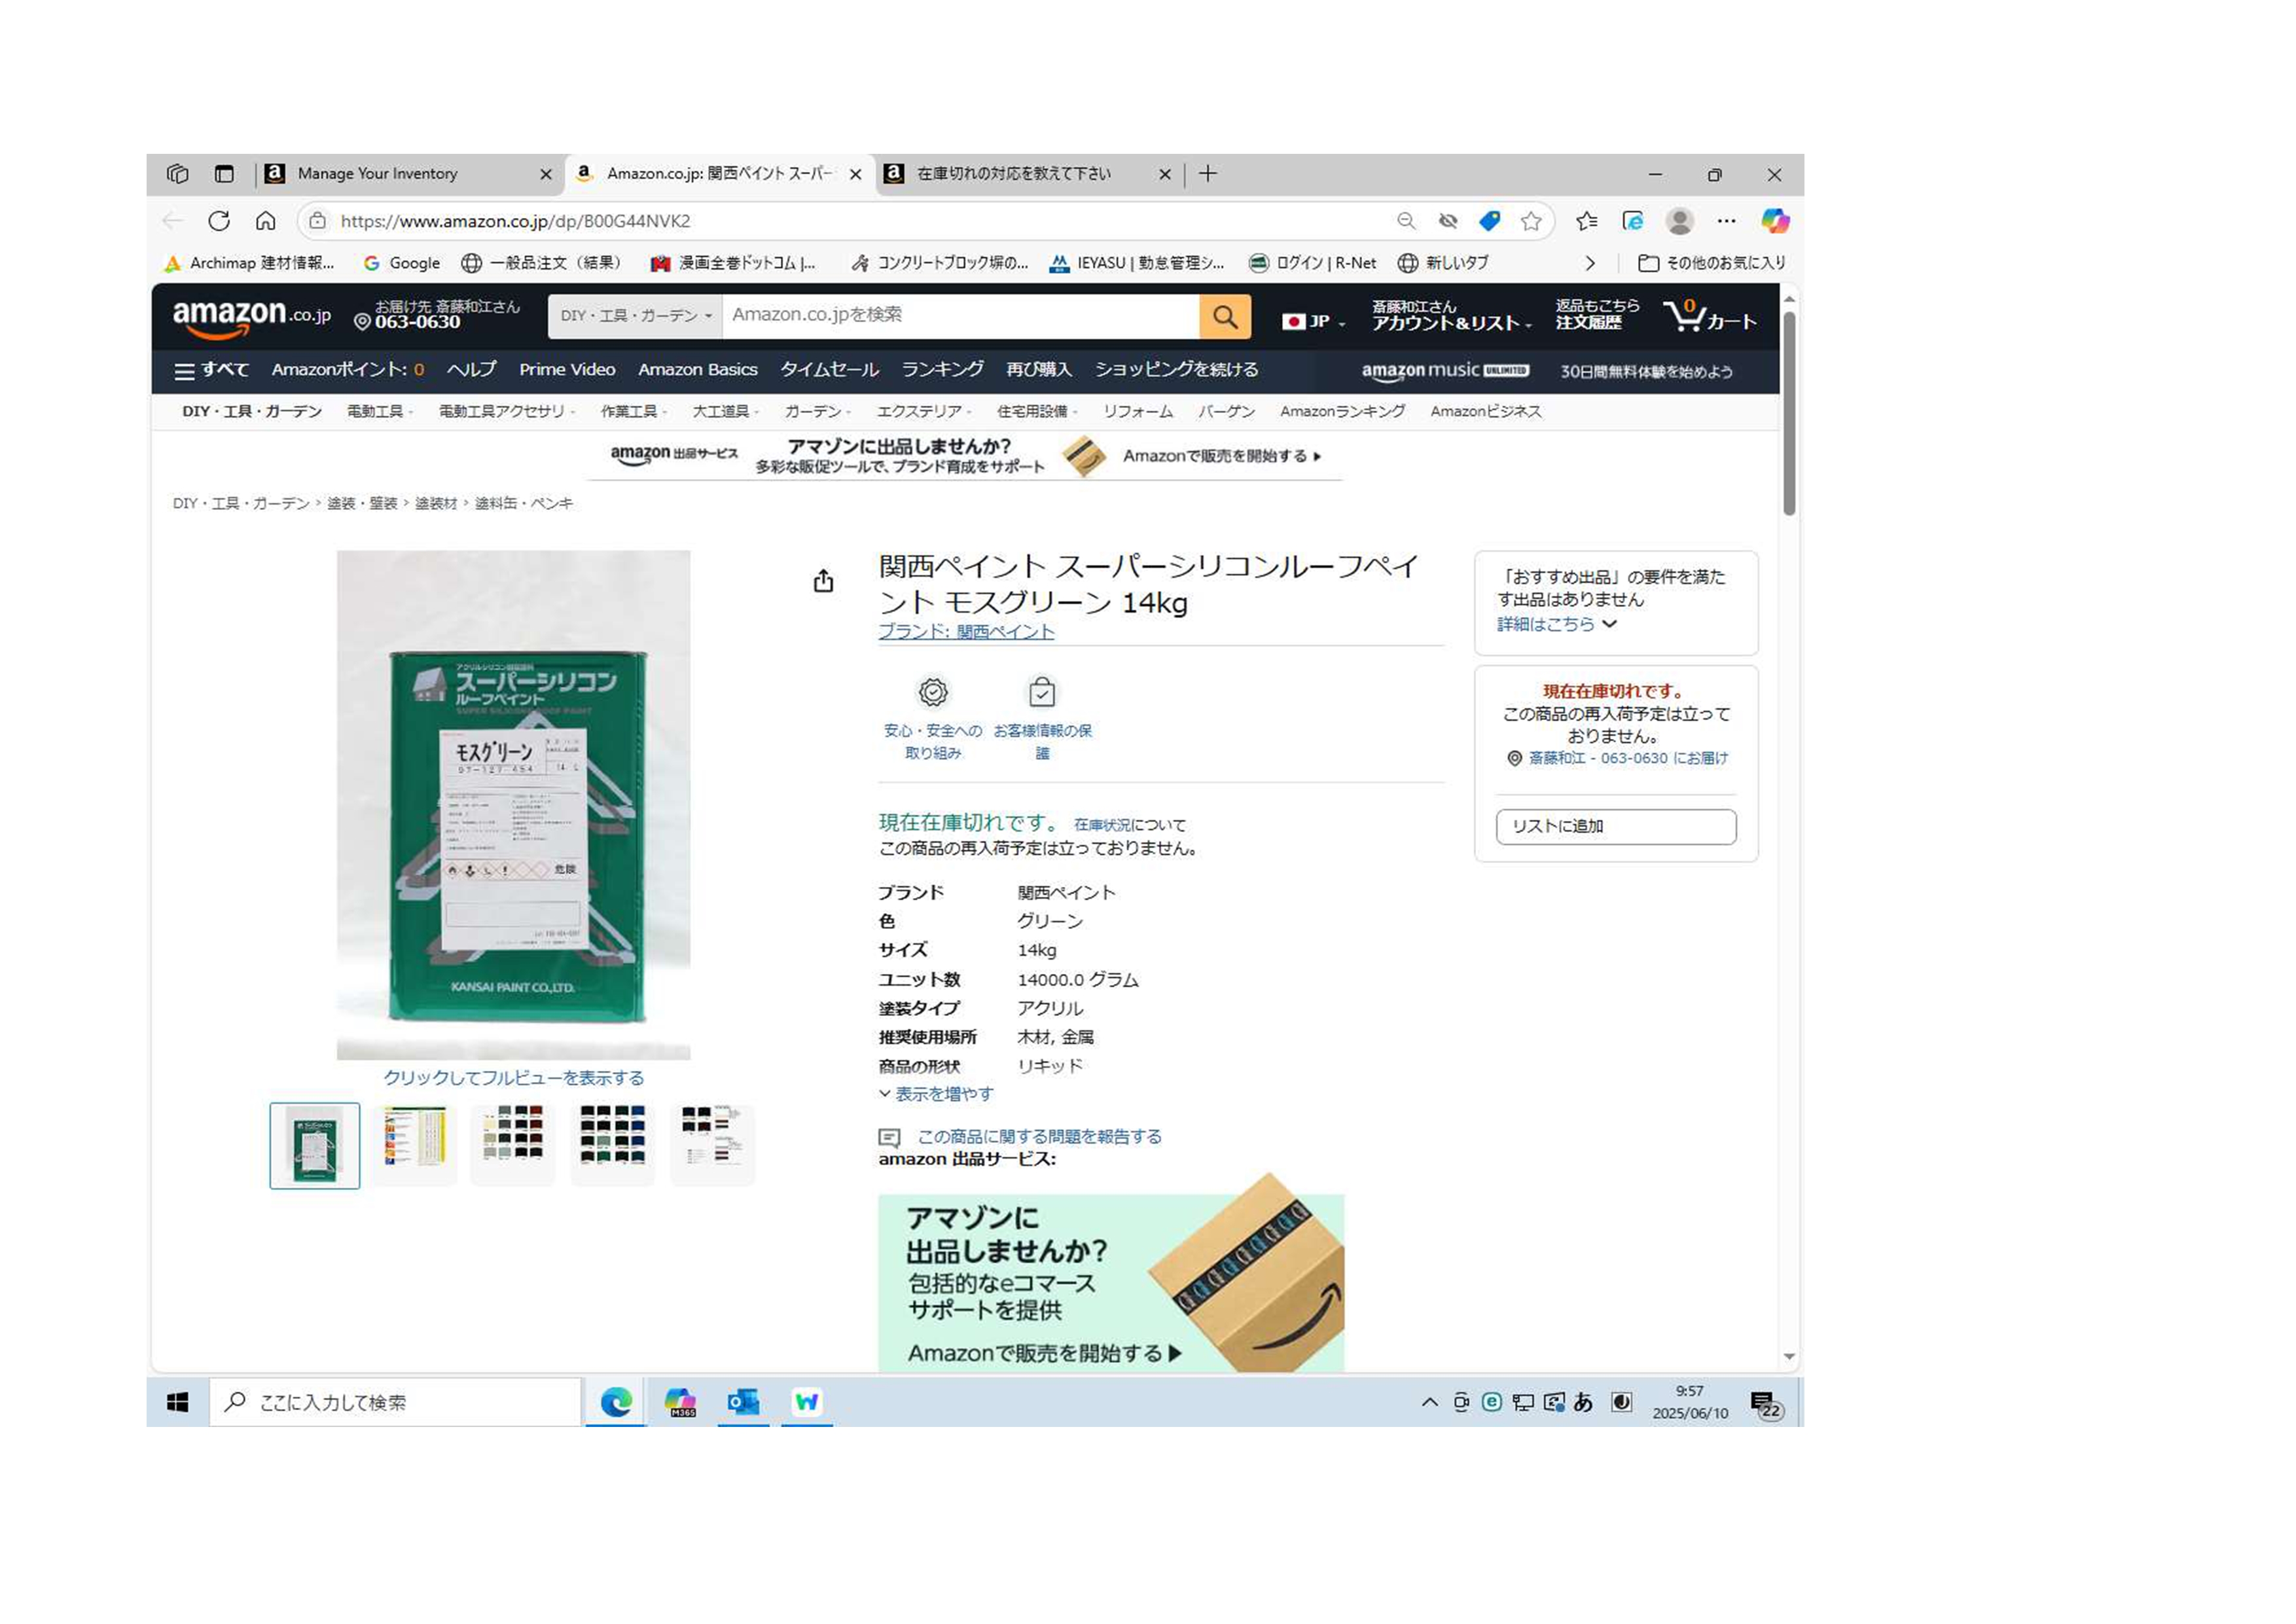This screenshot has width=2296, height=1624.
Task: Click the share icon beside product image
Action: [x=823, y=581]
